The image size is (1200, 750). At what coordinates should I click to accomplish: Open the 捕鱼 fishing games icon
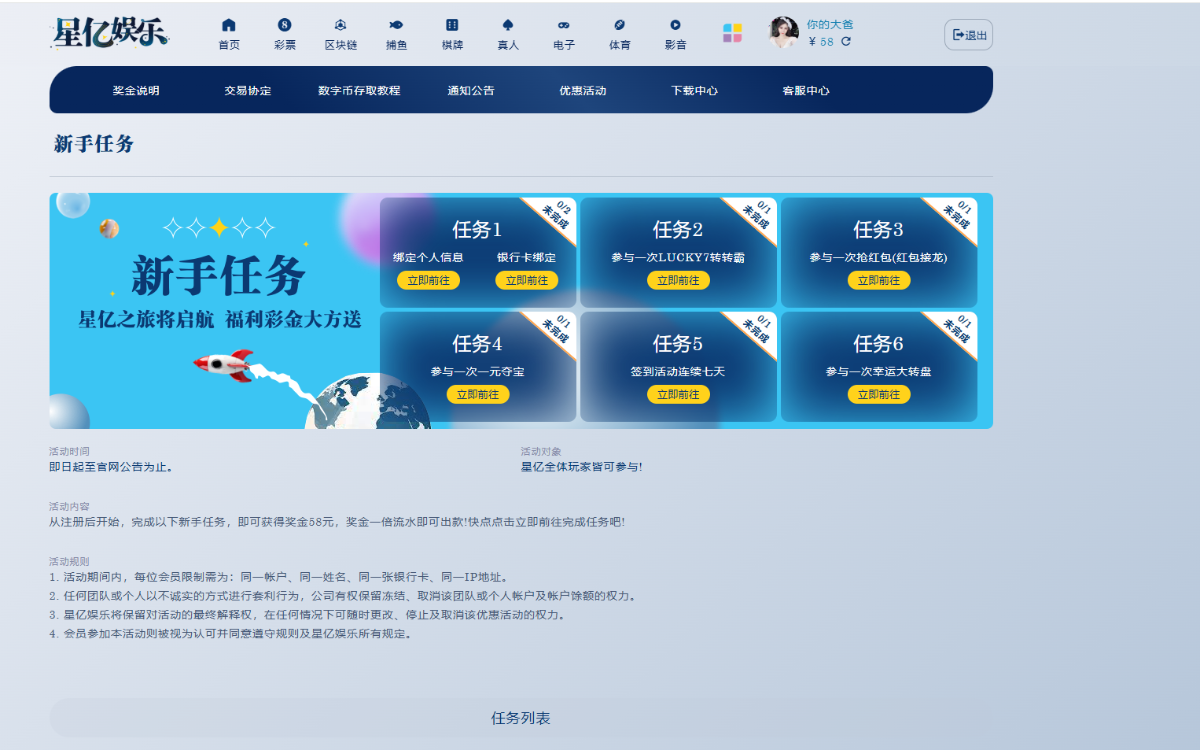pos(396,26)
